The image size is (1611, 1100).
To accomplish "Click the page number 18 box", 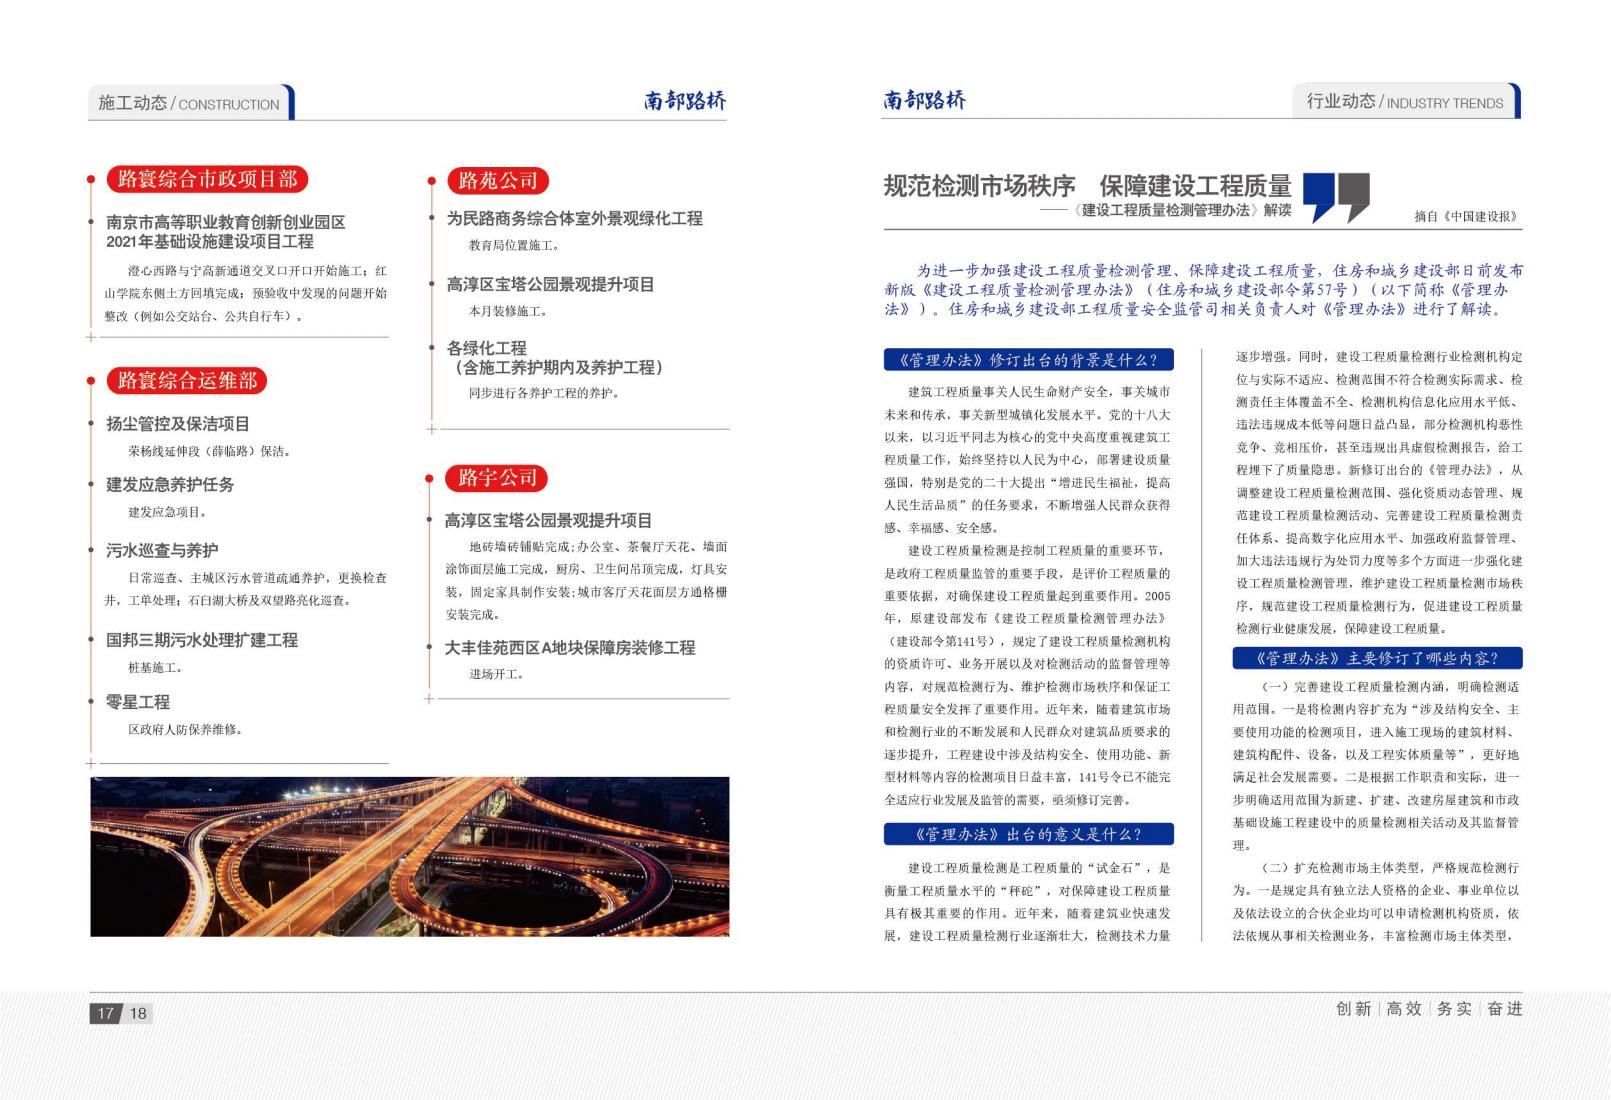I will (138, 1013).
